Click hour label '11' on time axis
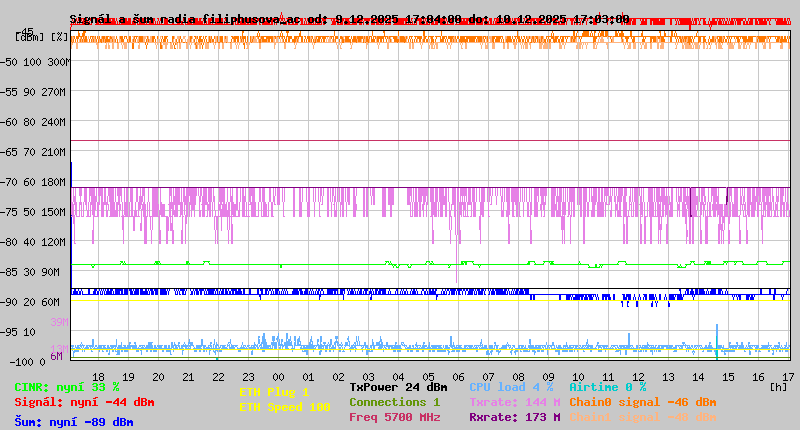This screenshot has width=800, height=430. tap(608, 377)
